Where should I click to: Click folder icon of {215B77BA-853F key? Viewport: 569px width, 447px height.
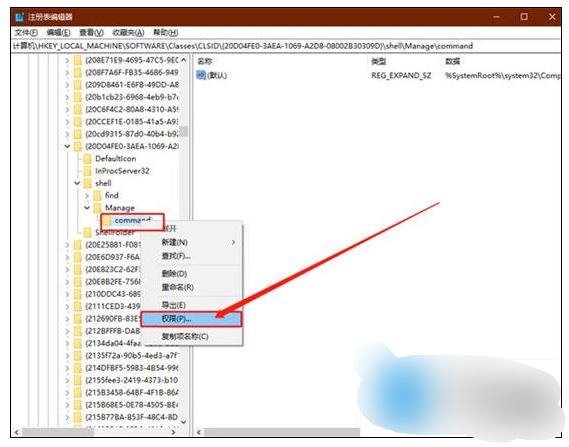coord(78,417)
